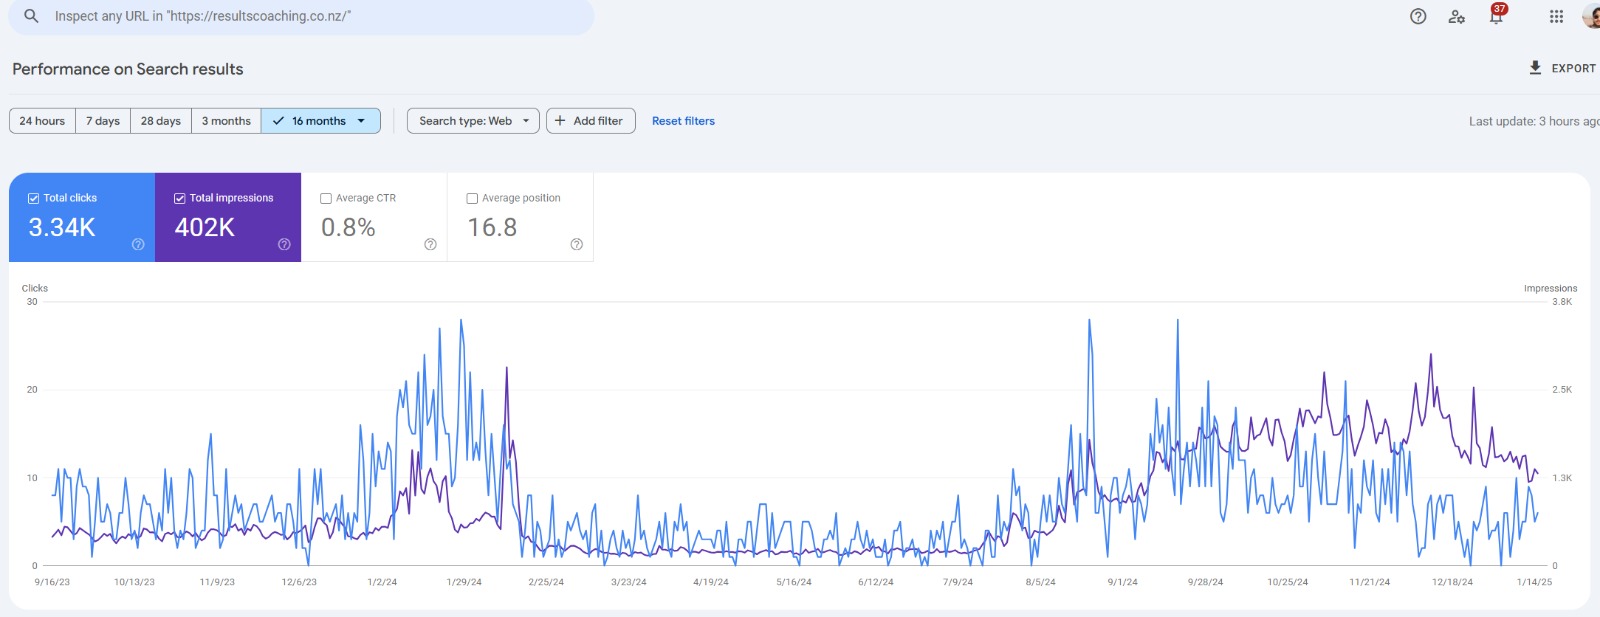
Task: Select the 28 days range tab
Action: [x=160, y=121]
